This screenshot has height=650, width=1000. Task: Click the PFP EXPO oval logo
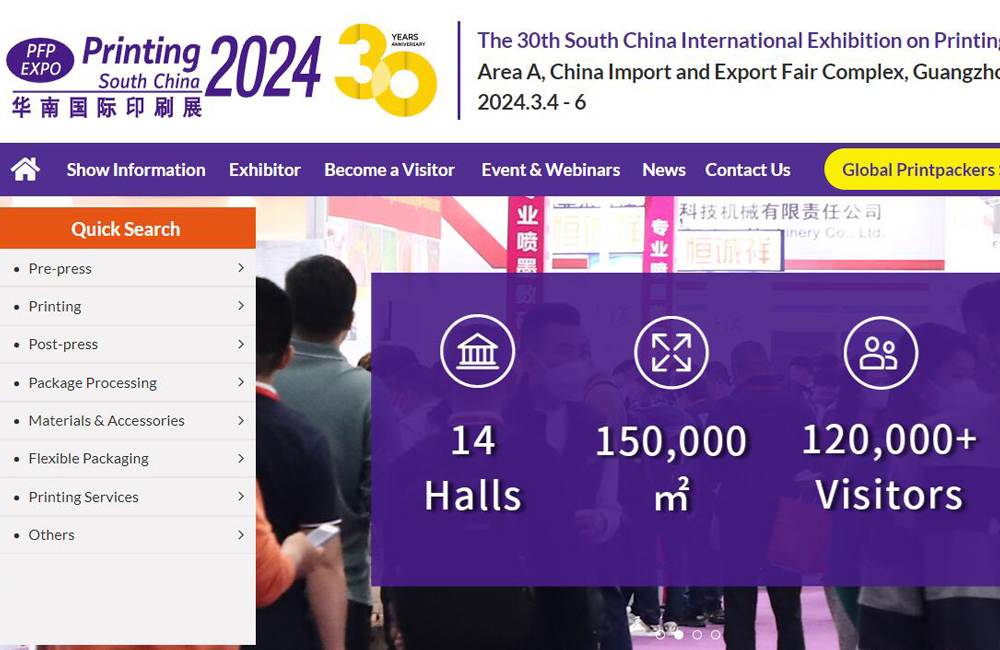pyautogui.click(x=40, y=60)
